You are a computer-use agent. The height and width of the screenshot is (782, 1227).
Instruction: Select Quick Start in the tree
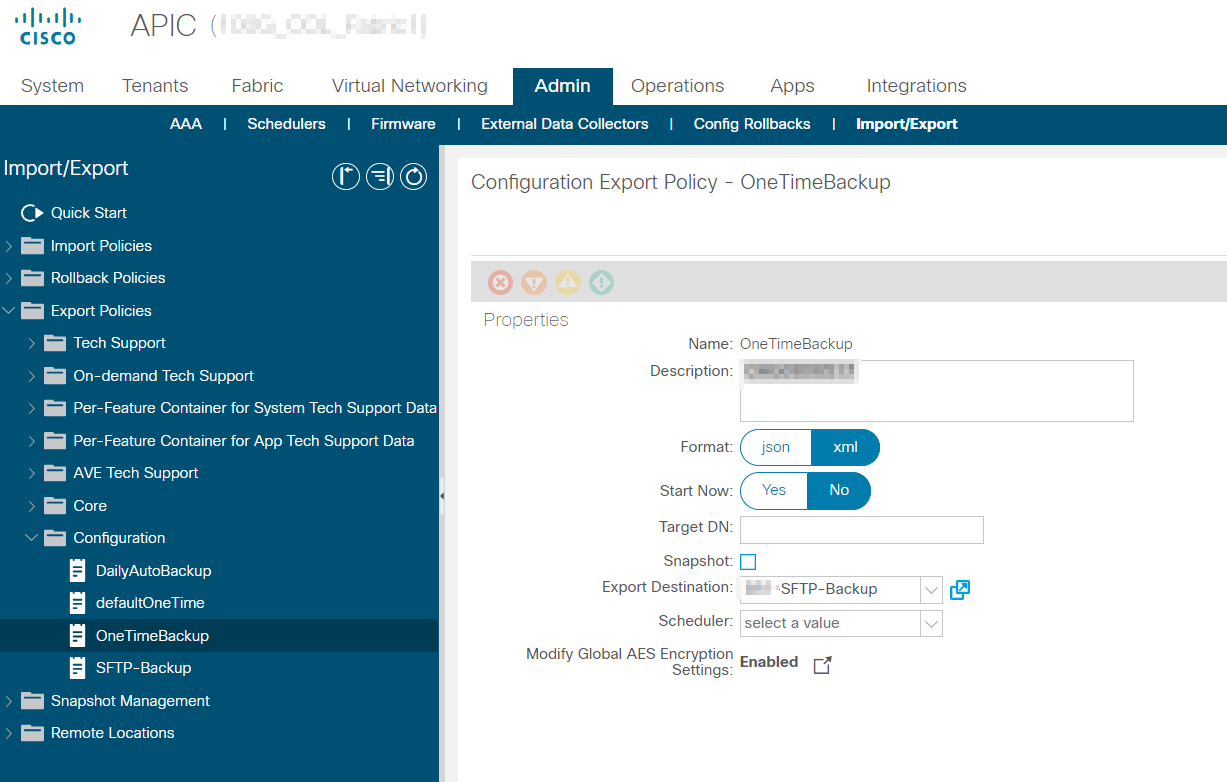[89, 213]
